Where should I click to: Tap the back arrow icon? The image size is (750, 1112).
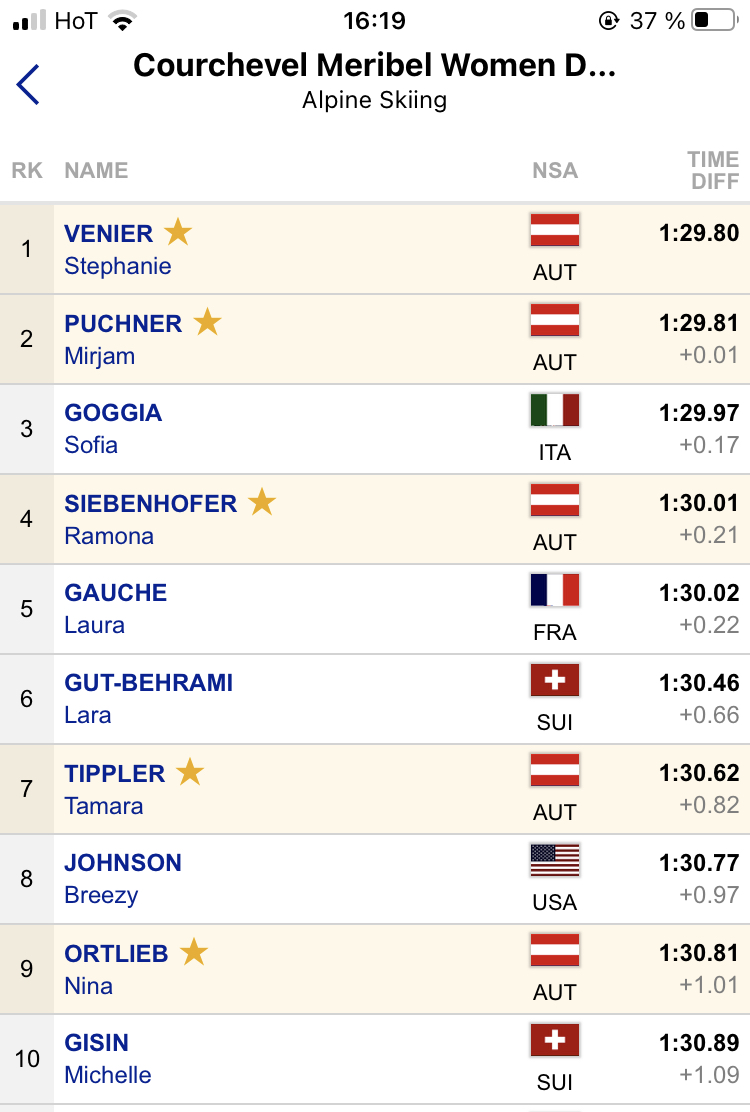click(x=28, y=84)
